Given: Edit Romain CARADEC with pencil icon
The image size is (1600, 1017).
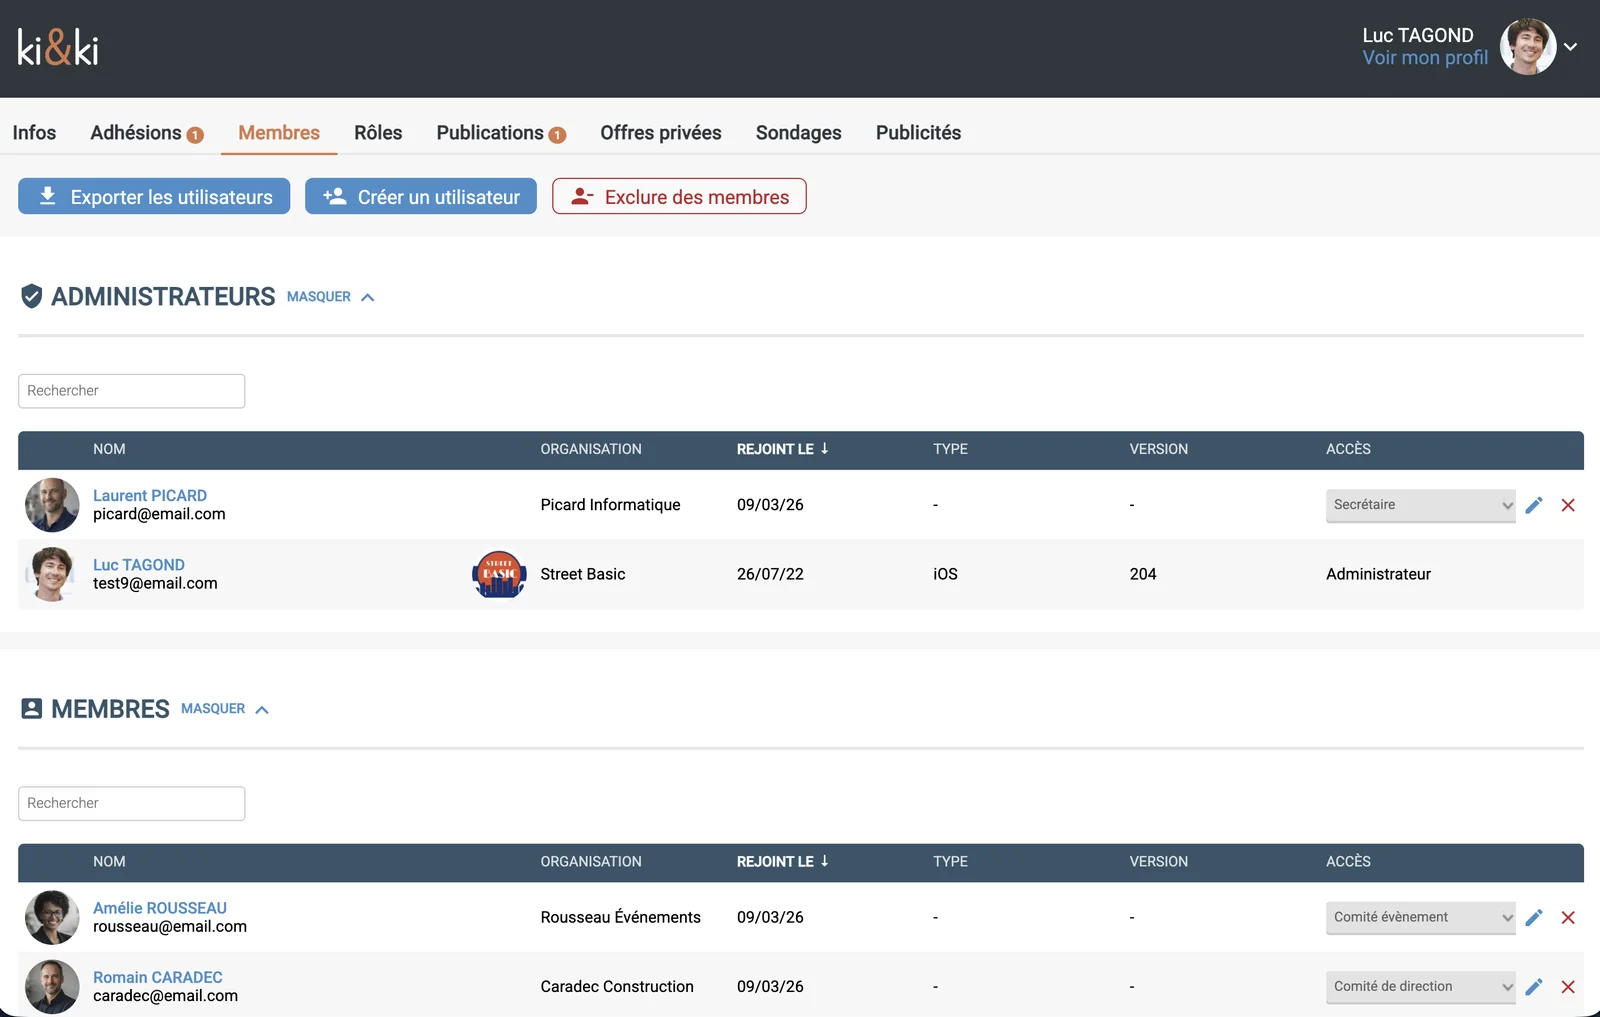Looking at the screenshot, I should [1534, 987].
